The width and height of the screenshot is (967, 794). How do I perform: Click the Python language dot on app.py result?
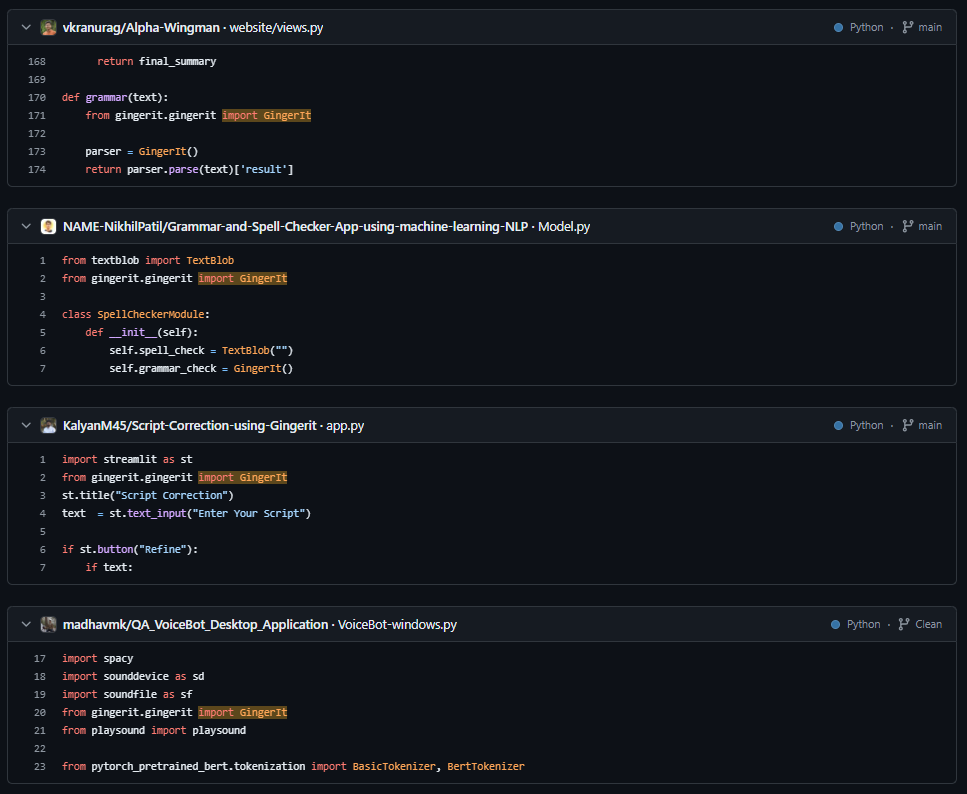coord(837,425)
